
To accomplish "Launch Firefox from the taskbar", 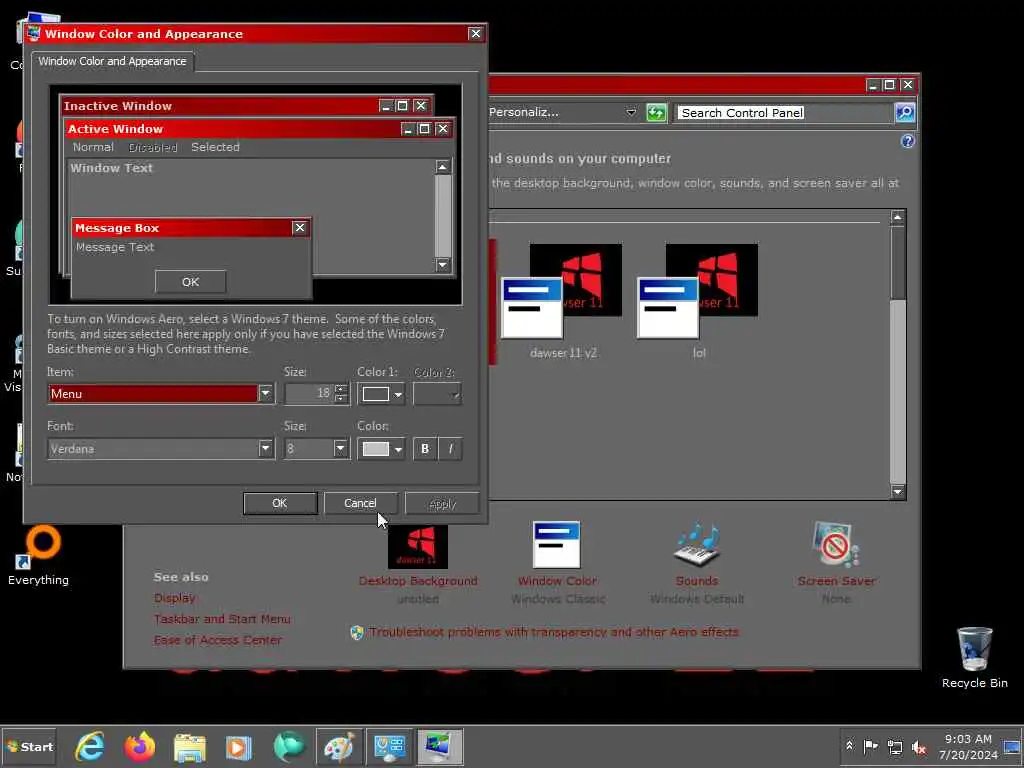I will pos(140,746).
